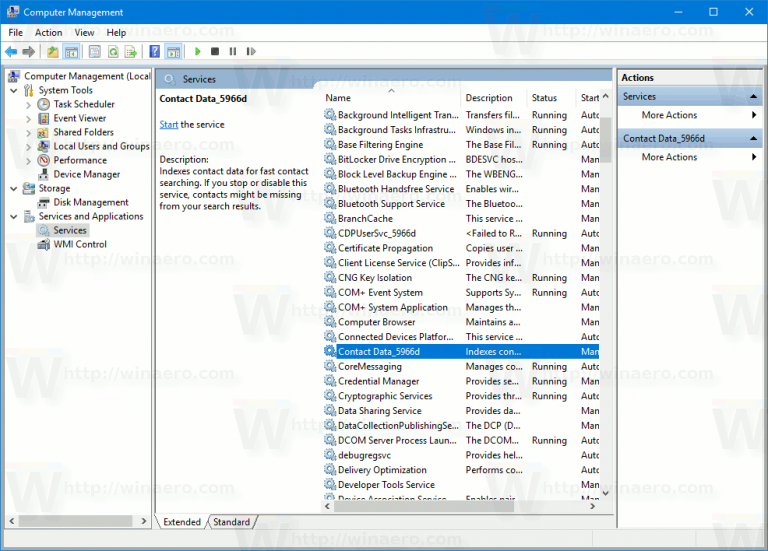Click the Back arrow in toolbar
Screen dimensions: 768x551
(x=12, y=51)
